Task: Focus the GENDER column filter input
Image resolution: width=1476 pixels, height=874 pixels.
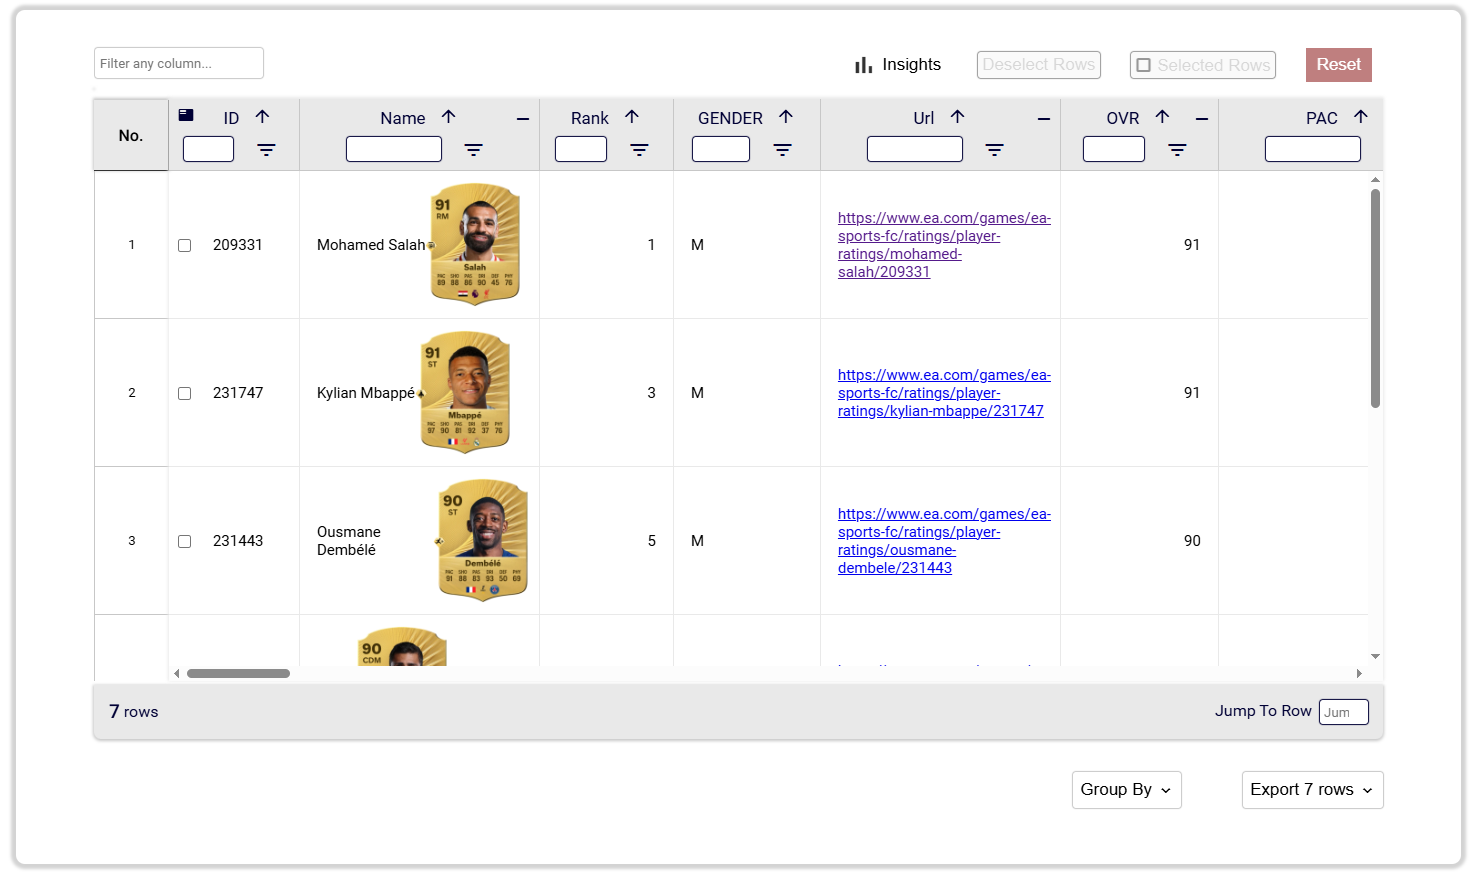Action: pyautogui.click(x=721, y=149)
